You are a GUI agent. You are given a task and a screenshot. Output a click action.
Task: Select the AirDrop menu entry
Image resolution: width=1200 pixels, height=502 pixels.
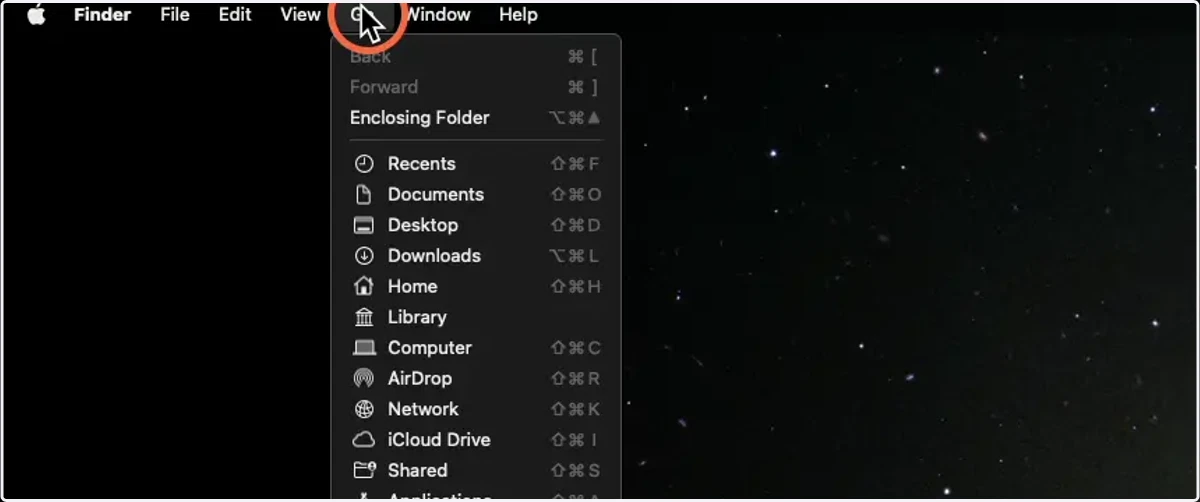point(475,379)
